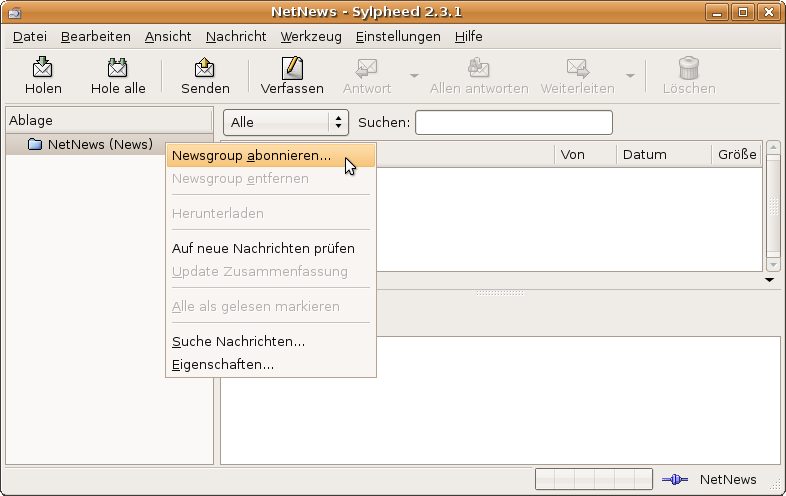The image size is (786, 496).
Task: Click the Ablage folder pane header
Action: coord(109,120)
